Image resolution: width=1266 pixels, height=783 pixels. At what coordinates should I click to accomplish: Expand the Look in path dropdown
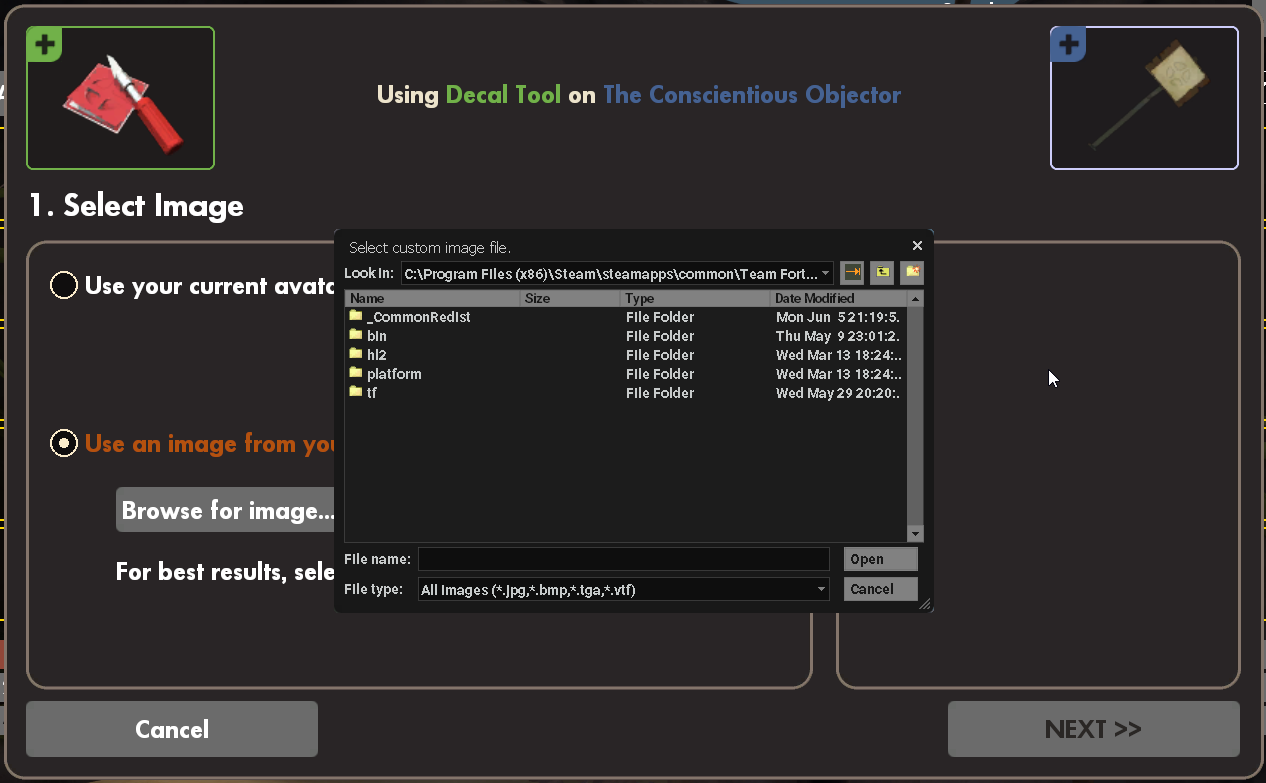coord(826,274)
